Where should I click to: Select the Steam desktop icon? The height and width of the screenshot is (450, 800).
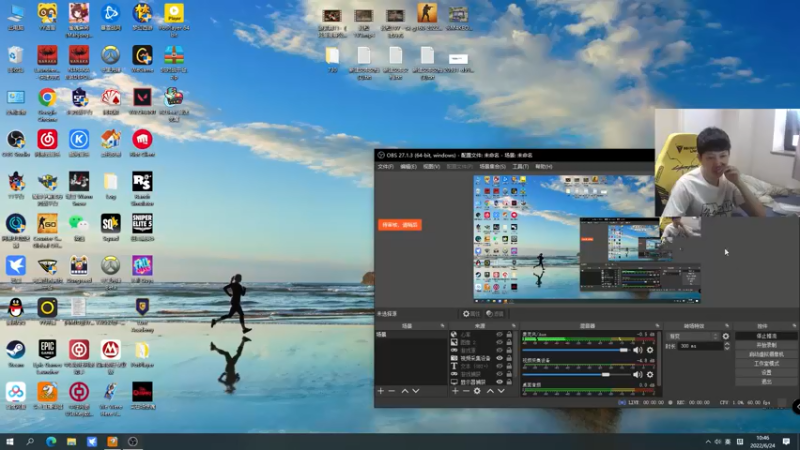[16, 354]
